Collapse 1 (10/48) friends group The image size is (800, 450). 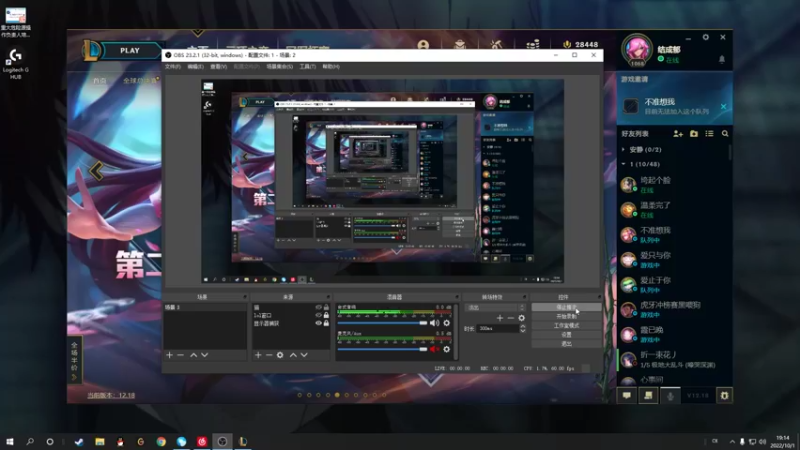pyautogui.click(x=623, y=164)
